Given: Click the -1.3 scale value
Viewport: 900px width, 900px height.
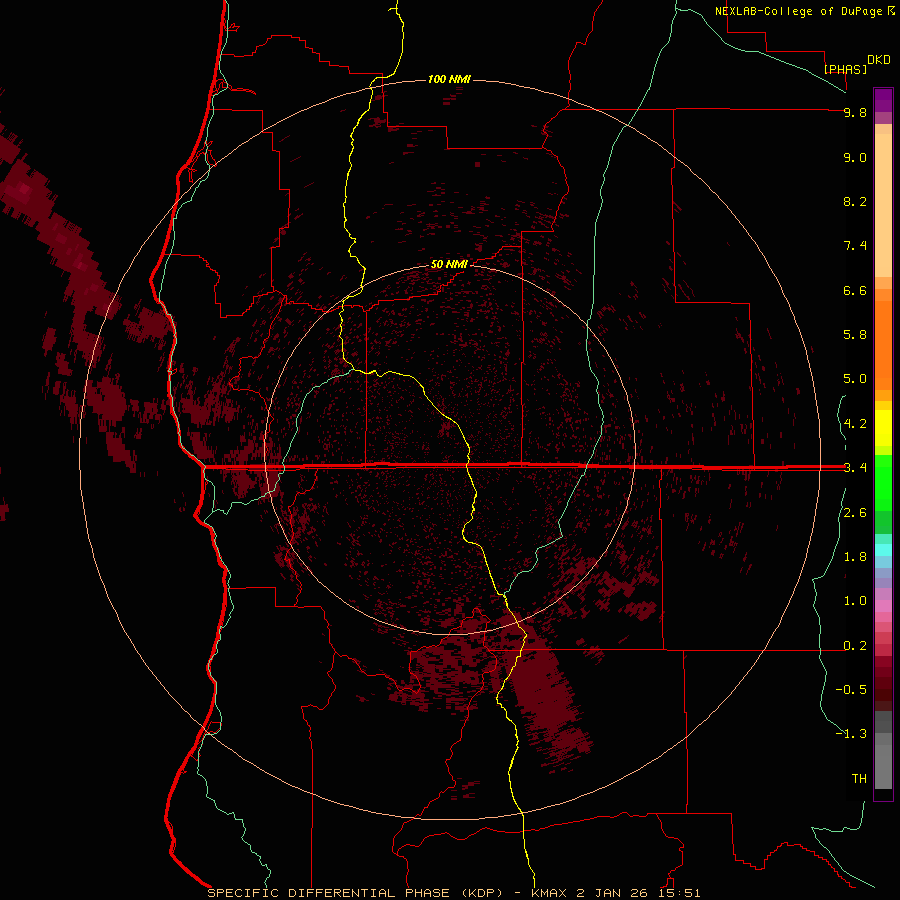Looking at the screenshot, I should click(x=851, y=734).
